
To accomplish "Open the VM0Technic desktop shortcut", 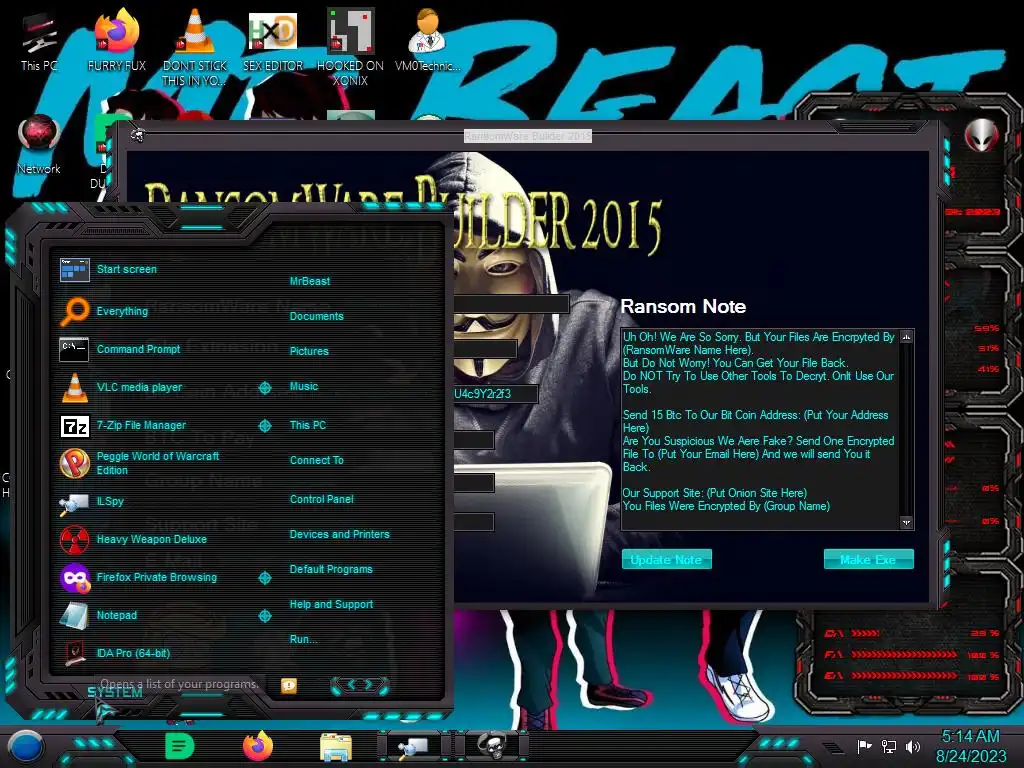I will (x=427, y=39).
